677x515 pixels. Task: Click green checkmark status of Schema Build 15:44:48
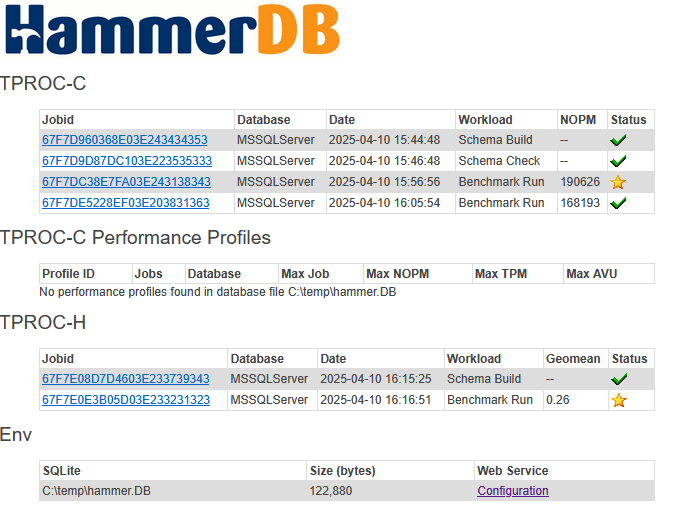click(x=618, y=140)
